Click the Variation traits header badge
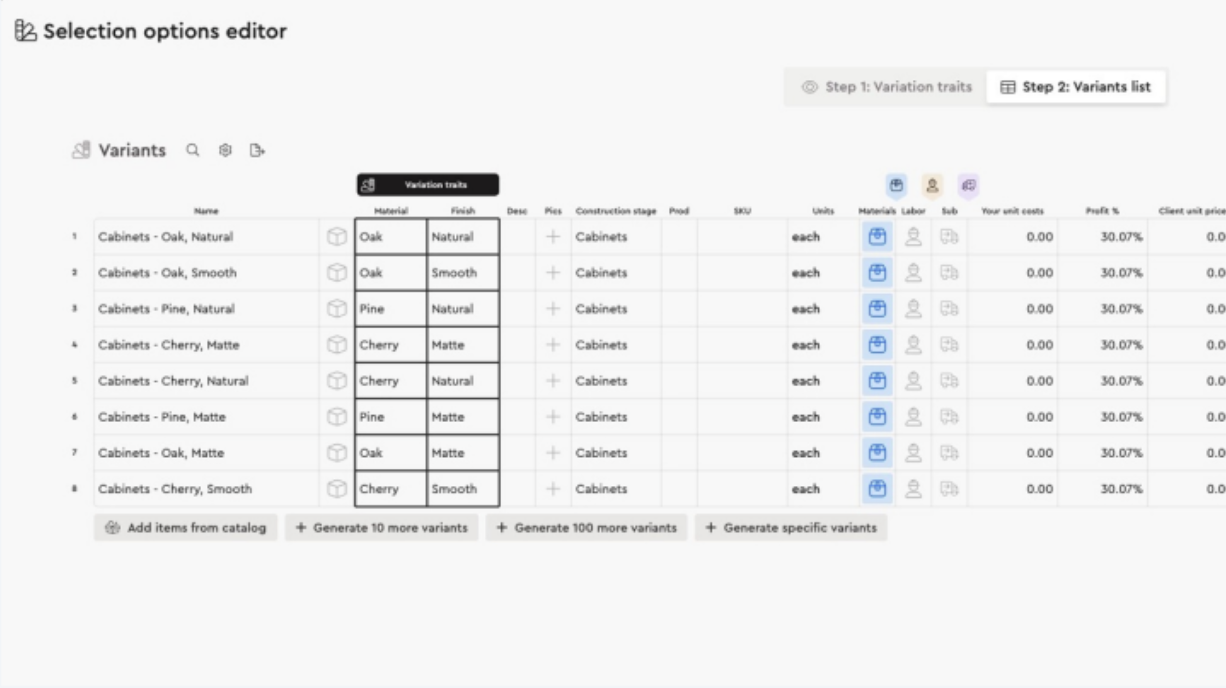 coord(428,185)
